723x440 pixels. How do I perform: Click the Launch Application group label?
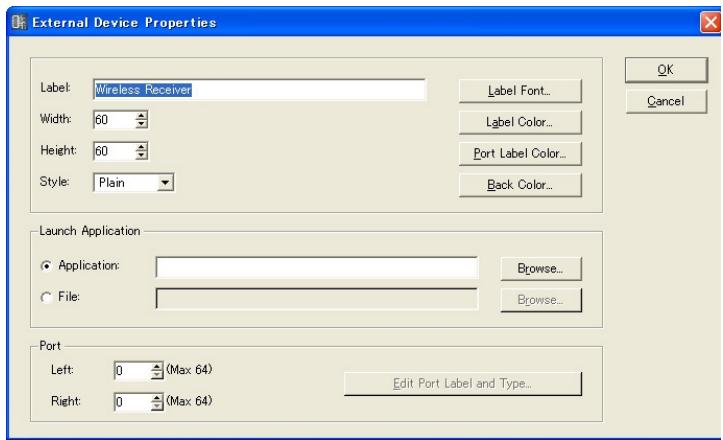pyautogui.click(x=90, y=231)
